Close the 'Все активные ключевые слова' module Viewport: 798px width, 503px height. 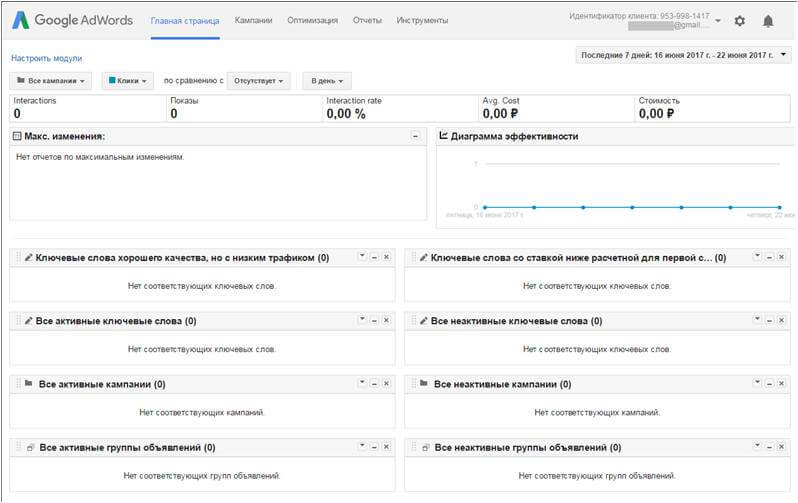(386, 320)
